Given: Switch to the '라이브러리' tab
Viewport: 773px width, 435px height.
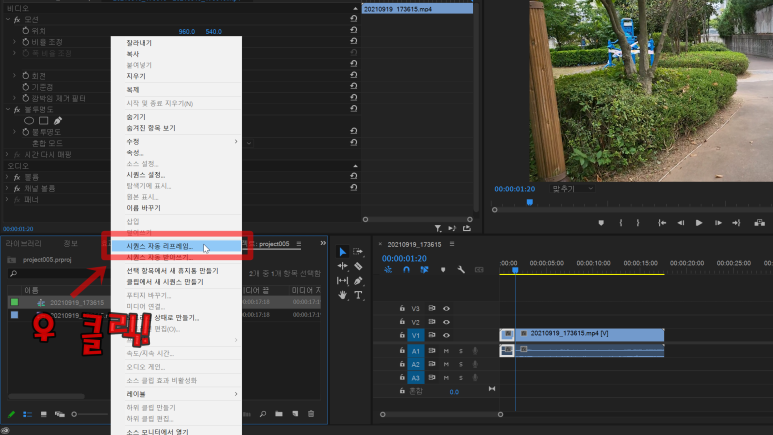Looking at the screenshot, I should click(24, 244).
